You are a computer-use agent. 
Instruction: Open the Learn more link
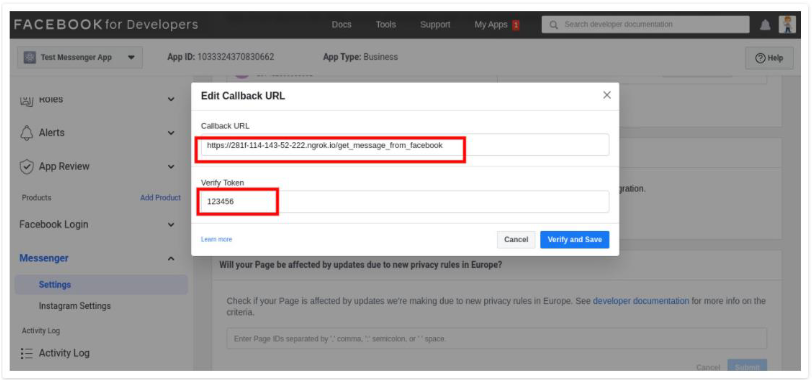(216, 240)
